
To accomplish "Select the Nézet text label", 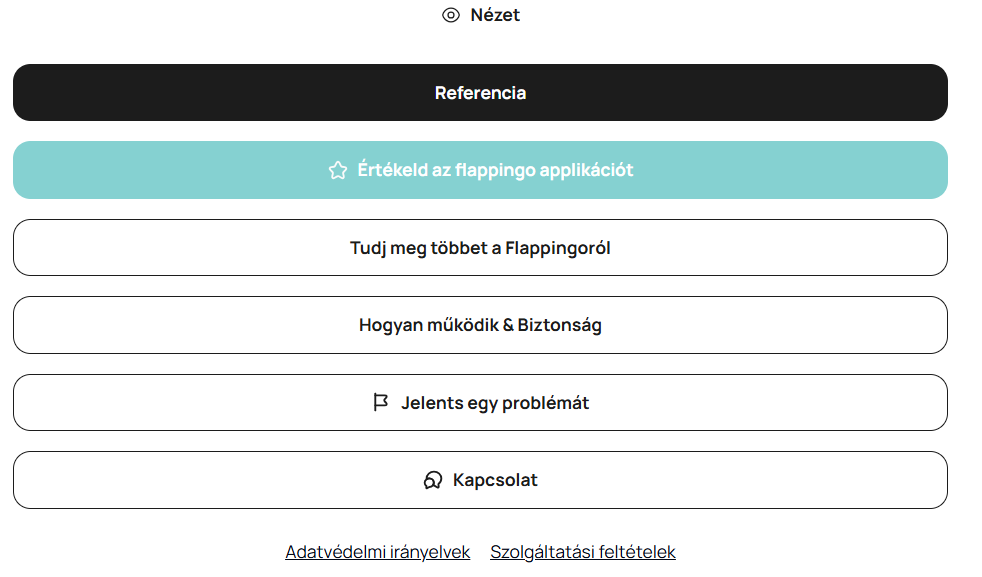I will point(495,15).
